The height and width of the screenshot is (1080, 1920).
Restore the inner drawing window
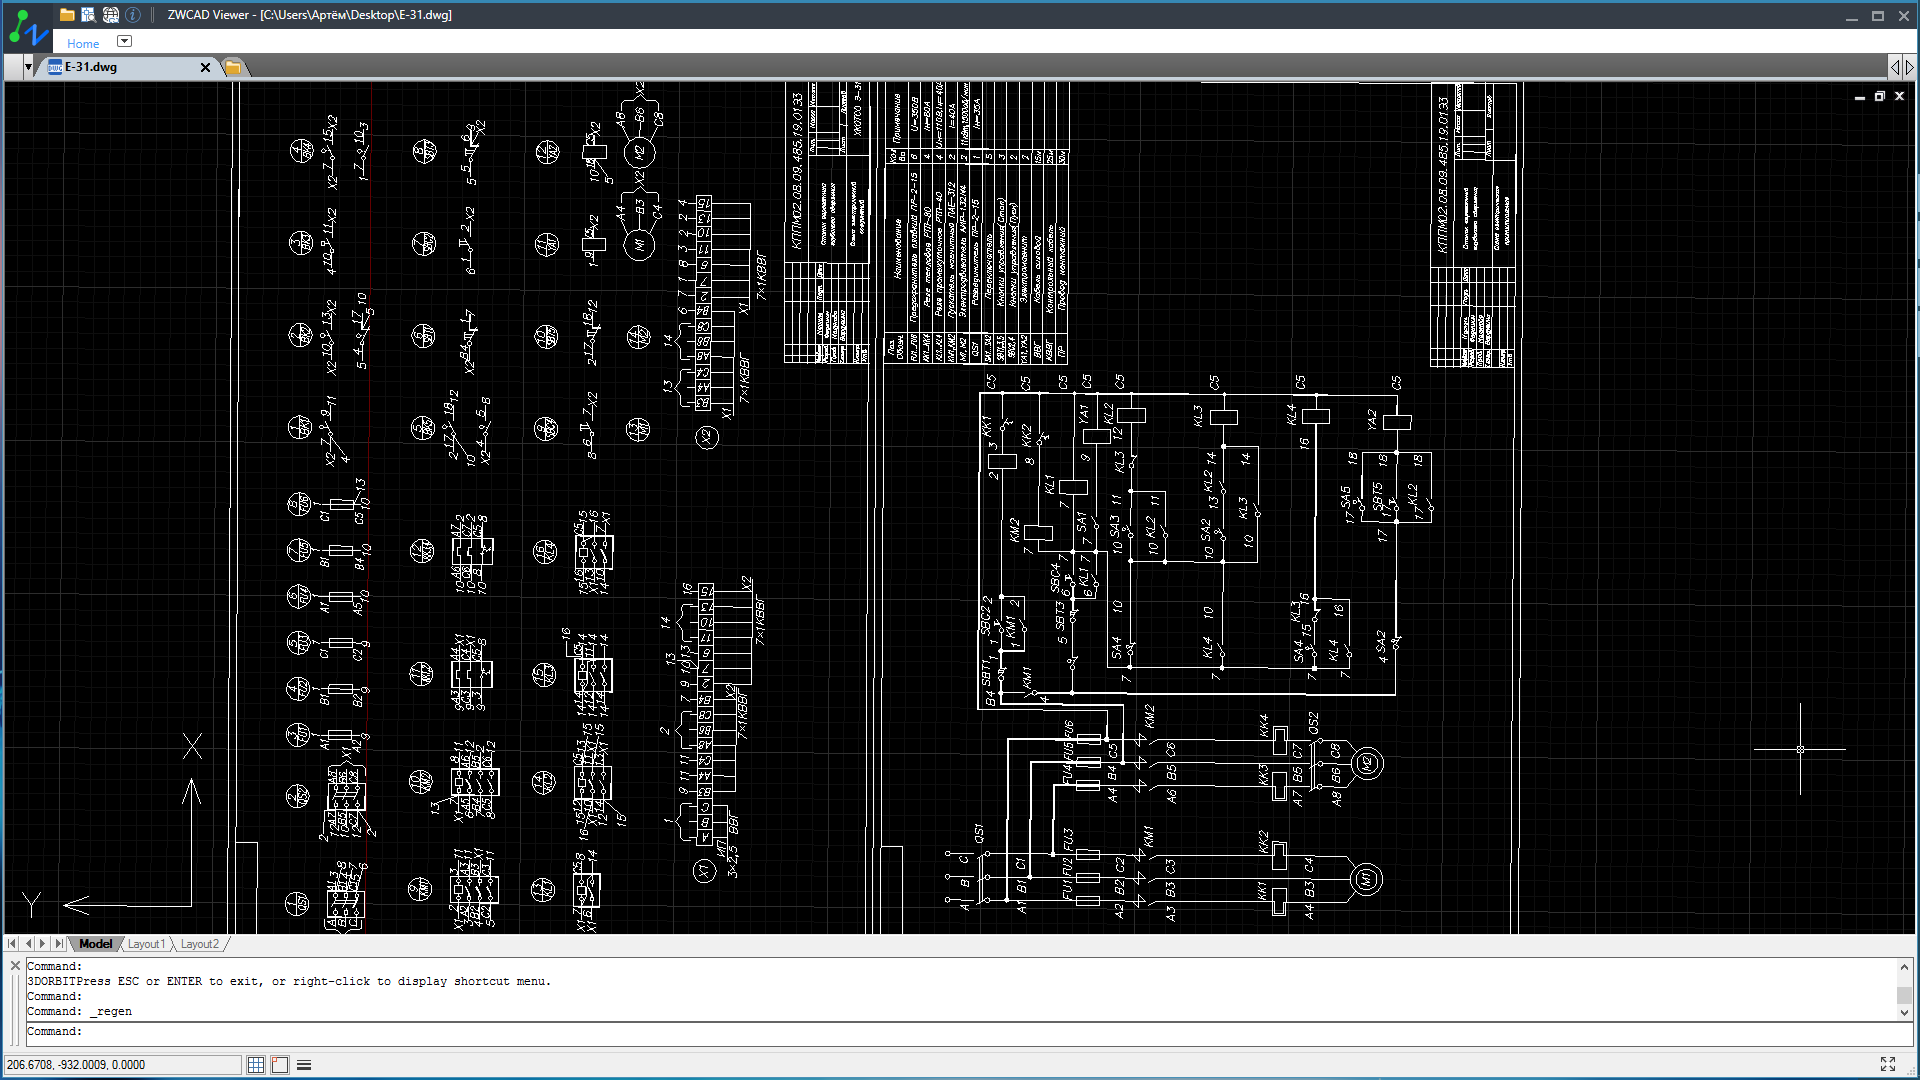point(1879,97)
